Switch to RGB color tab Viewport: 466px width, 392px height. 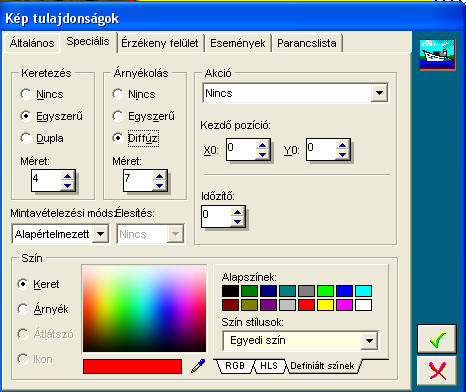[x=235, y=366]
